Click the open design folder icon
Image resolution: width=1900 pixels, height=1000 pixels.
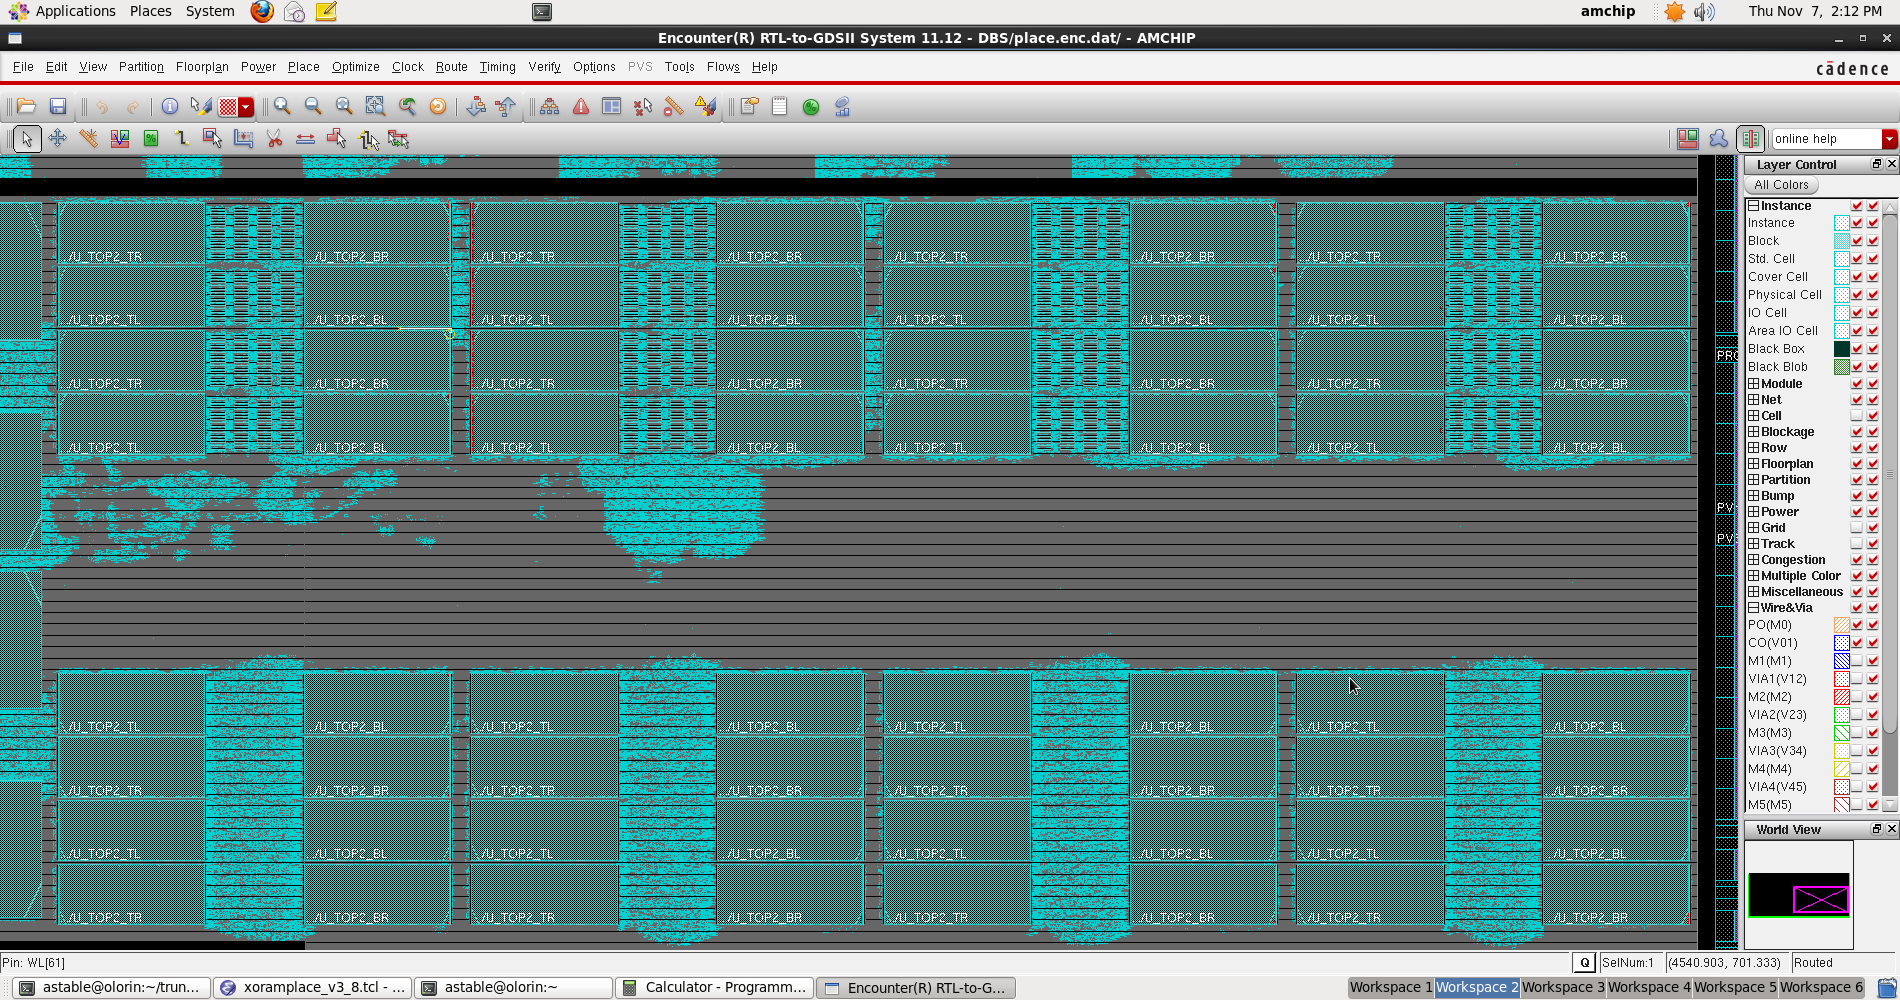coord(26,107)
